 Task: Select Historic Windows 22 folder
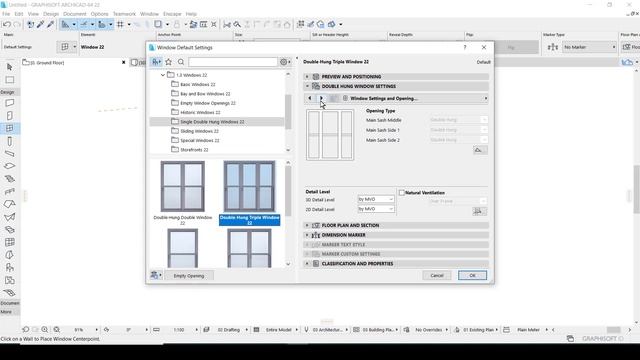click(200, 112)
